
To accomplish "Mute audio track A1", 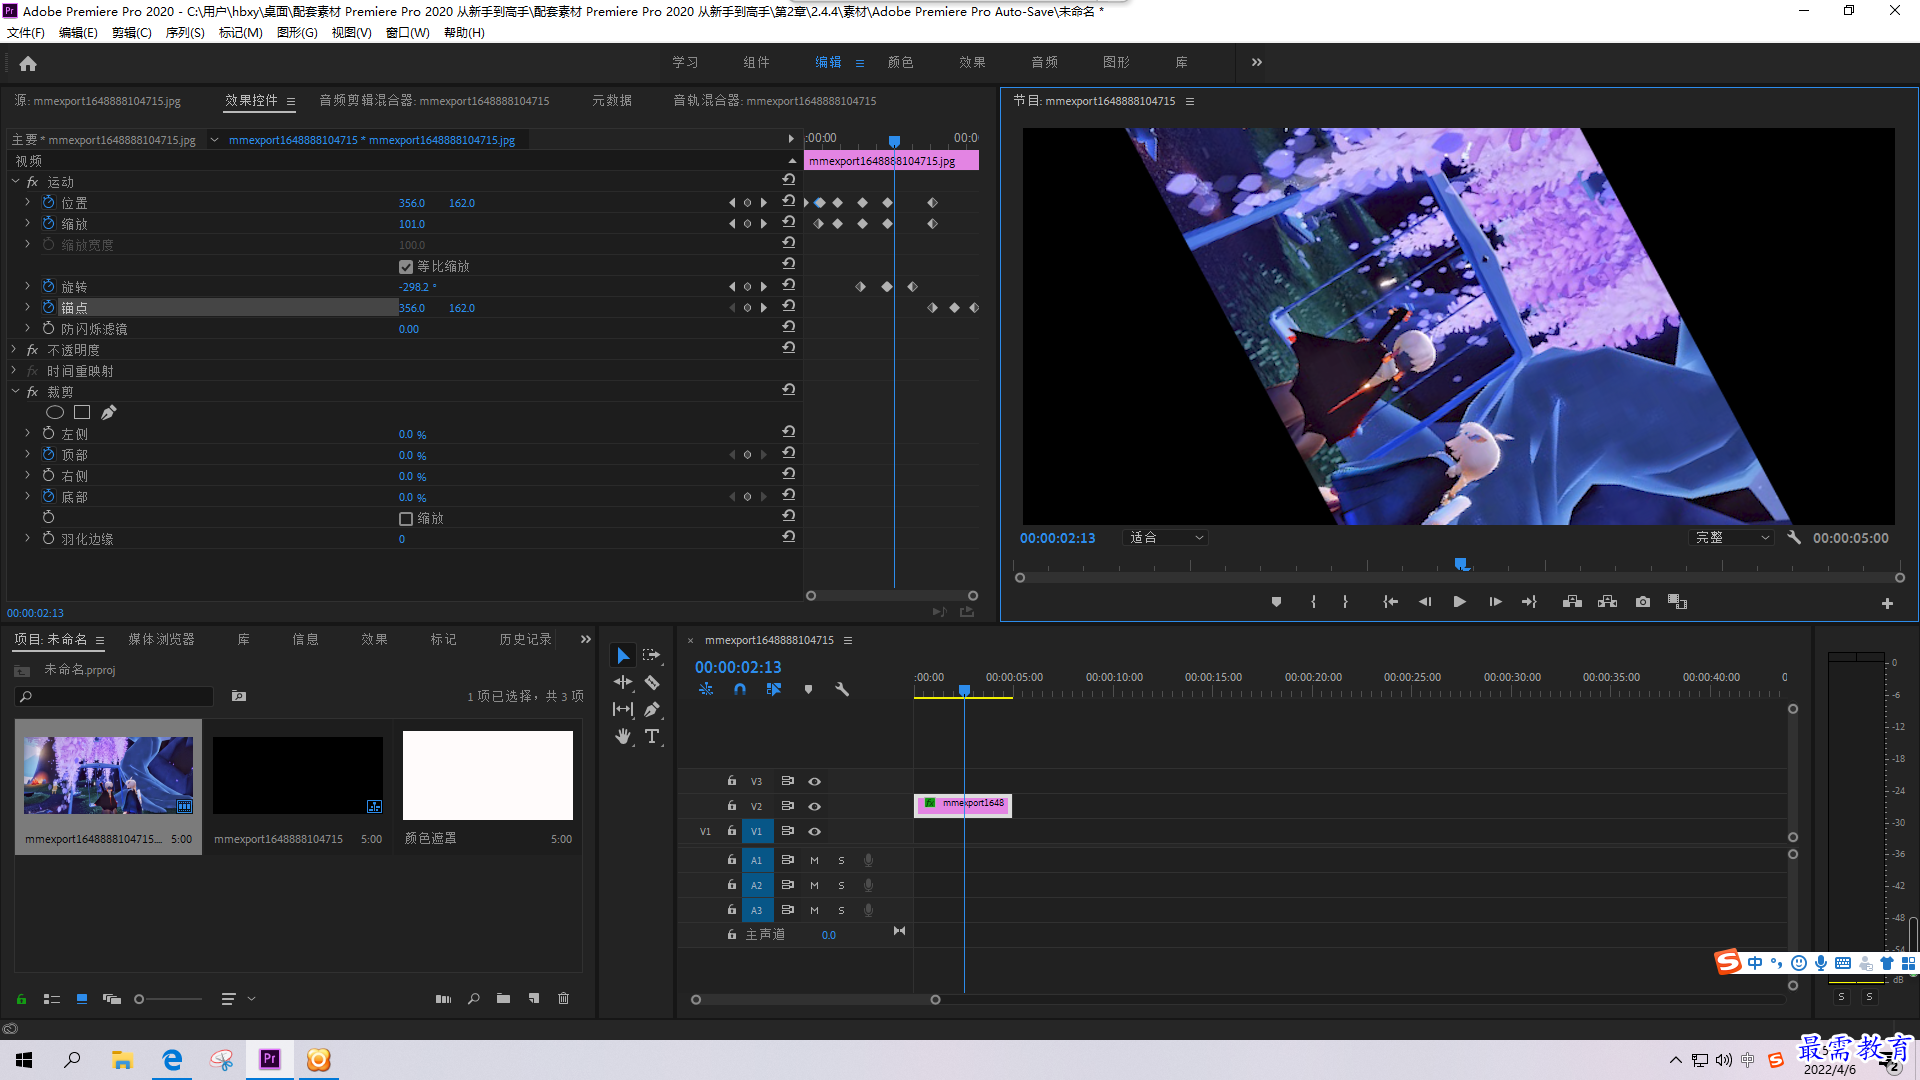I will (814, 860).
